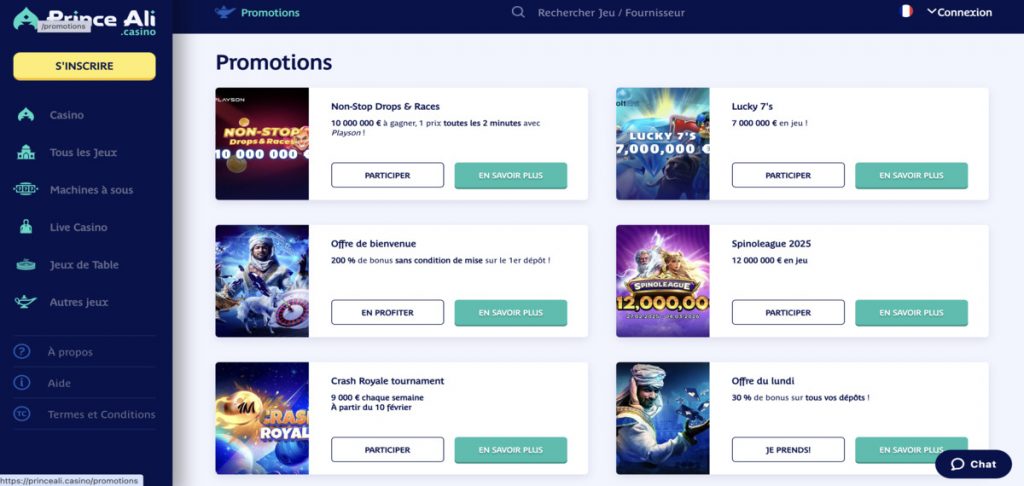Click the S'INSCRIRE button
1024x486 pixels.
[x=84, y=66]
